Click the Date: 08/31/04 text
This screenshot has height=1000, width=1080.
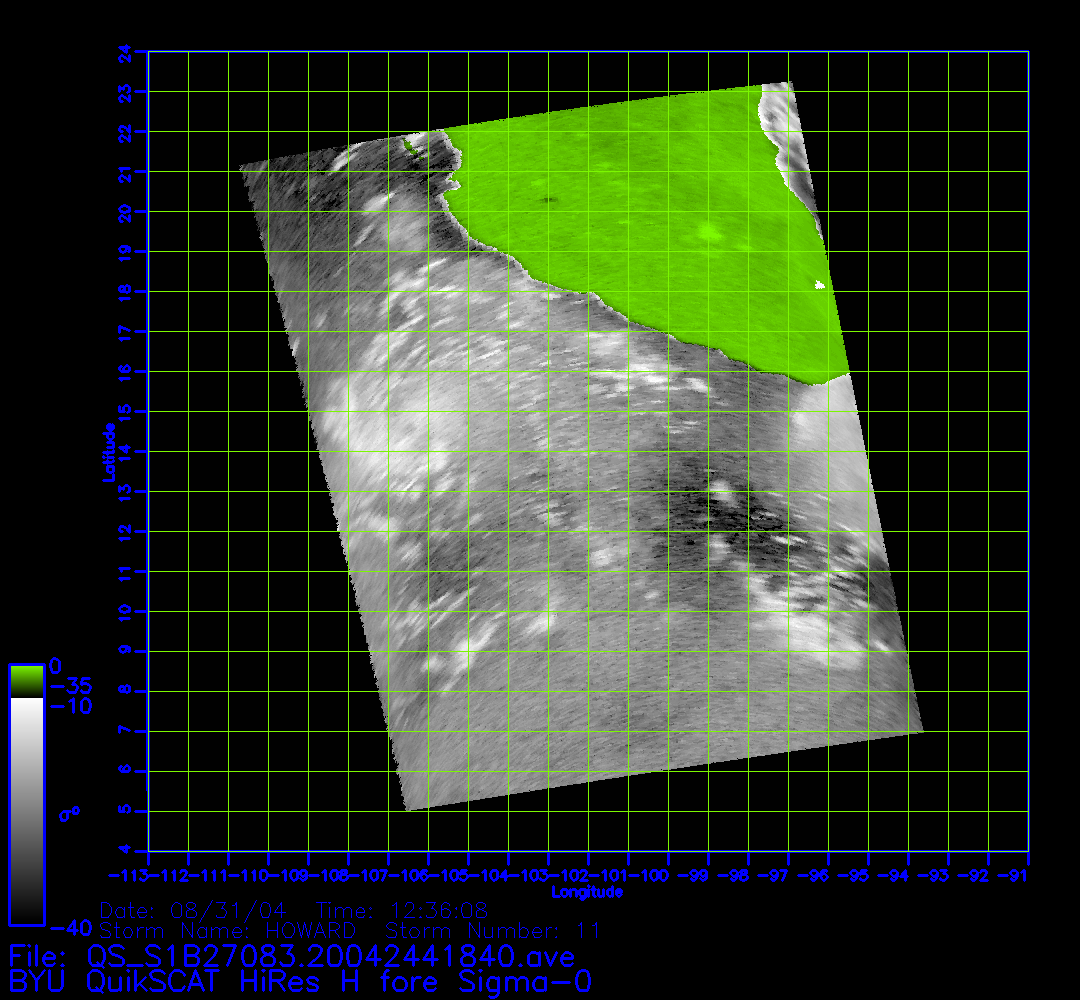198,910
